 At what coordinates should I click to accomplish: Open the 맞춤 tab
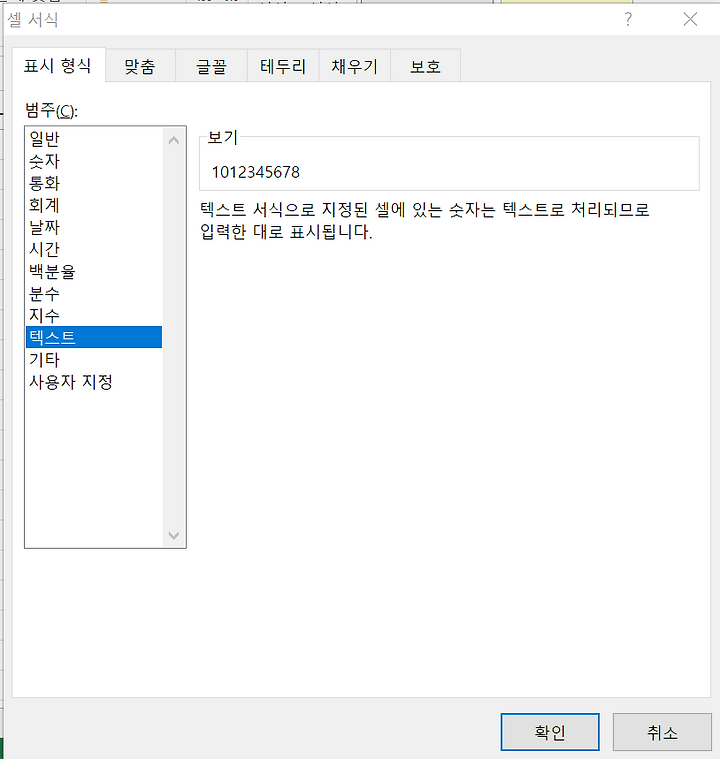point(140,66)
